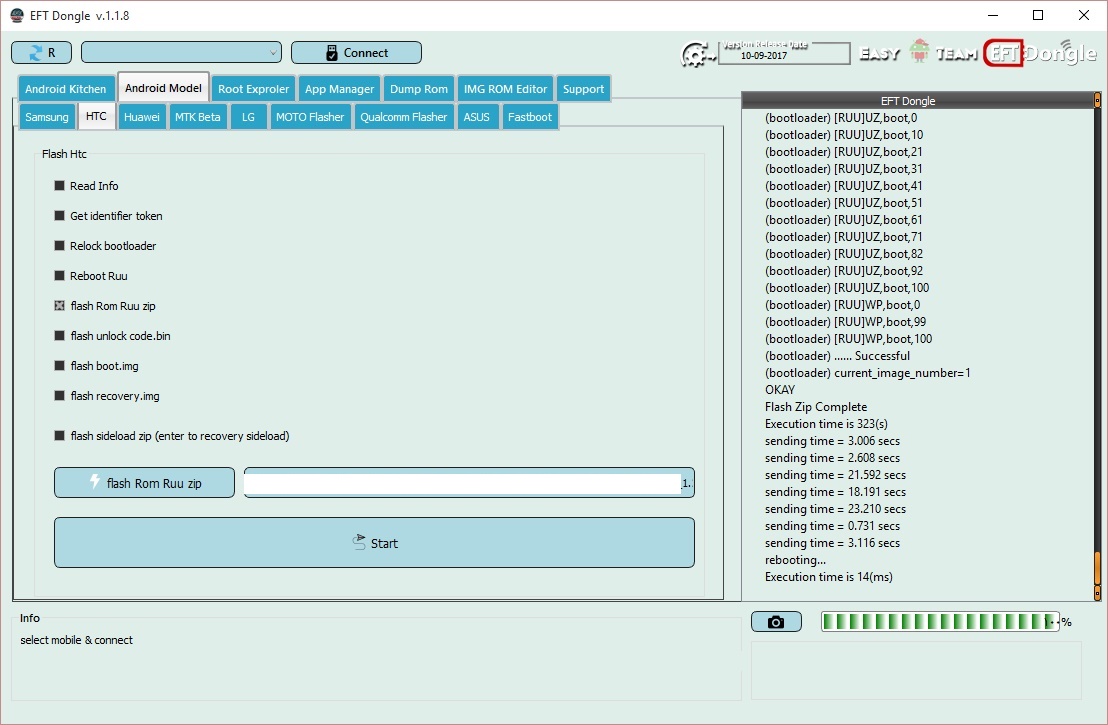Select the MOTO Flasher sub-tab
Viewport: 1108px width, 725px height.
pos(310,117)
